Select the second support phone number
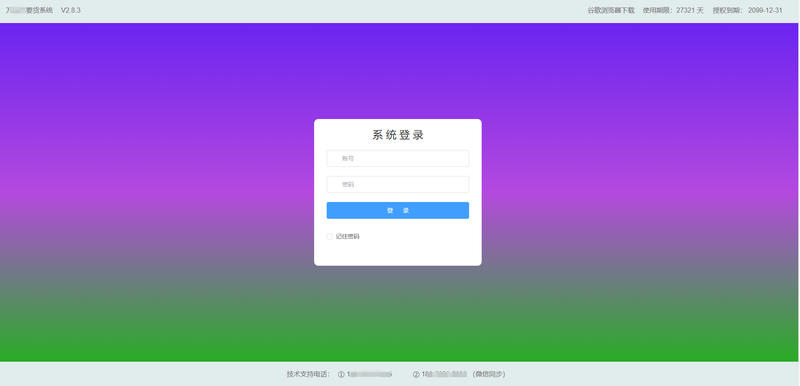The height and width of the screenshot is (386, 800). [444, 374]
